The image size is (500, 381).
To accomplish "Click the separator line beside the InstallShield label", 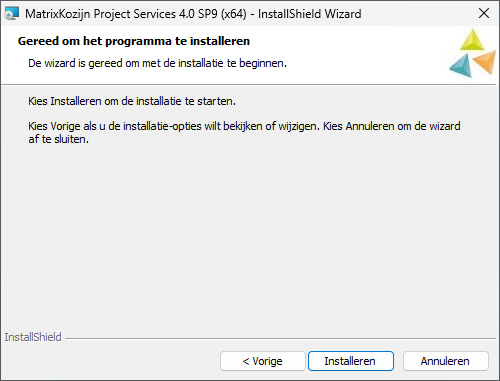I will pyautogui.click(x=280, y=339).
